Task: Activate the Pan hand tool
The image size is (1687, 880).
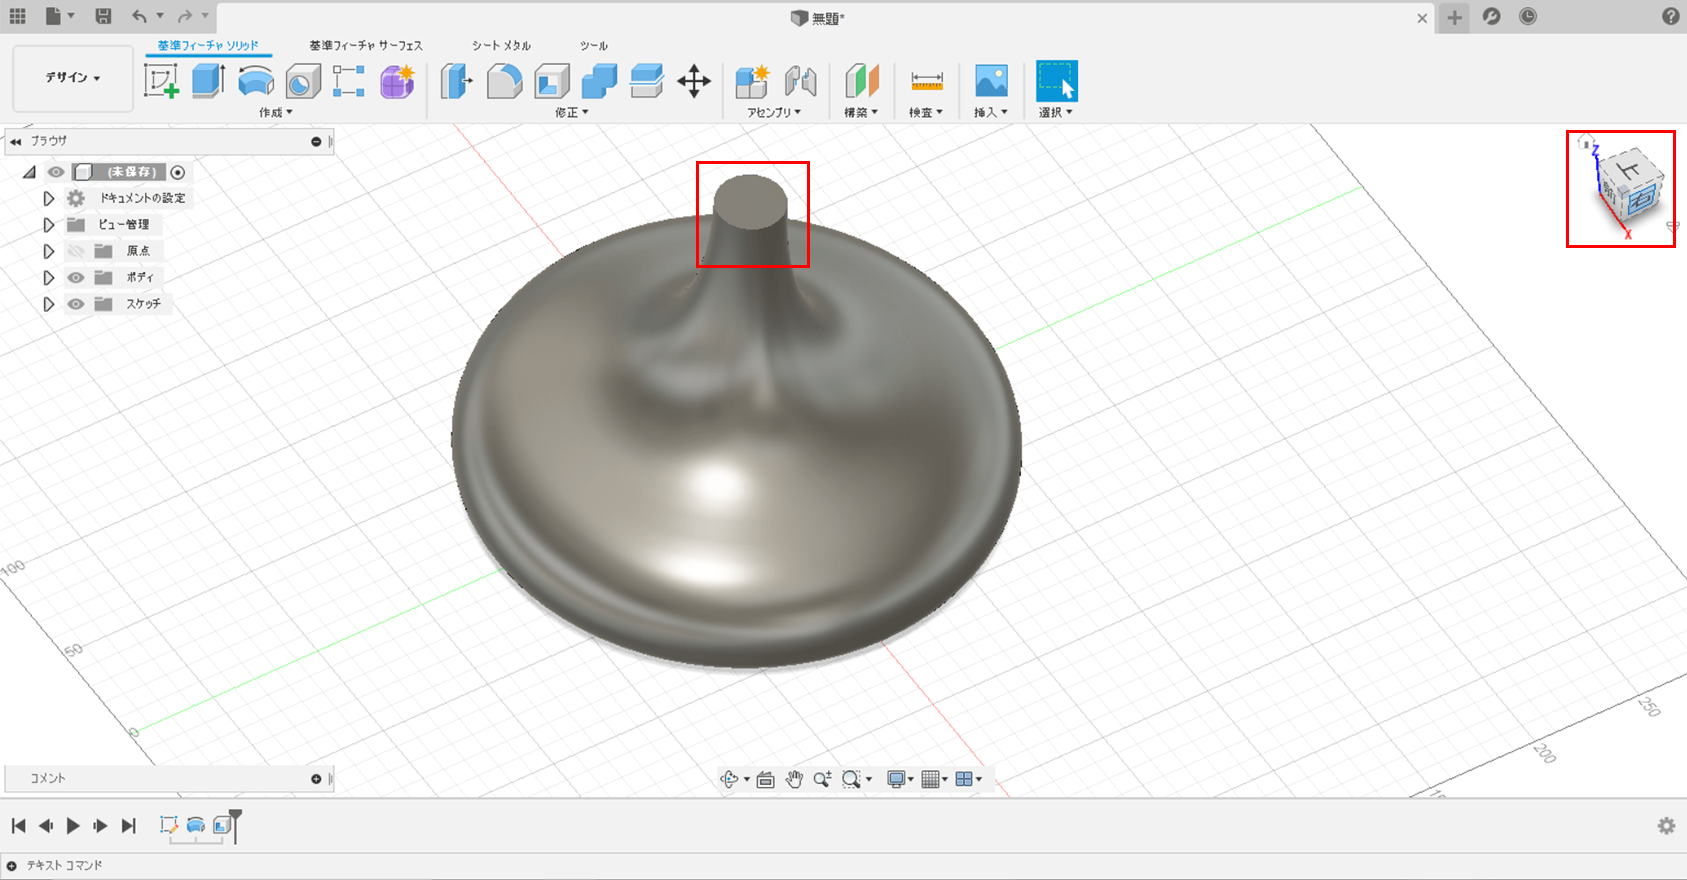Action: 794,779
